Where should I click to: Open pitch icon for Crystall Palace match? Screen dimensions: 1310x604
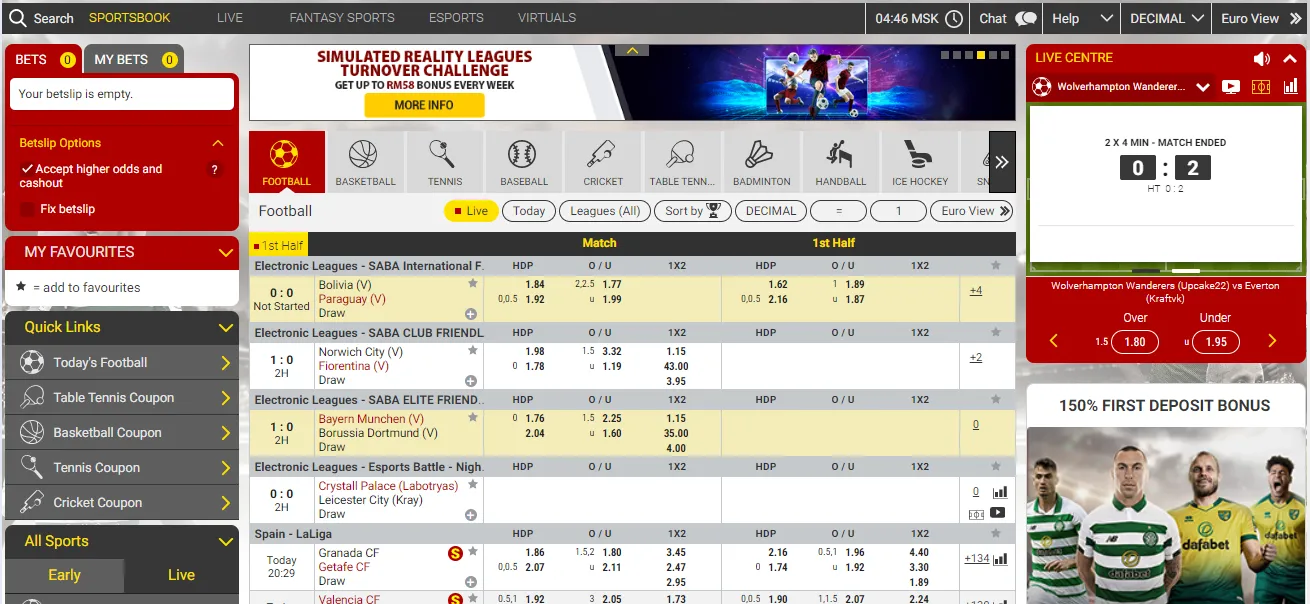click(x=977, y=514)
